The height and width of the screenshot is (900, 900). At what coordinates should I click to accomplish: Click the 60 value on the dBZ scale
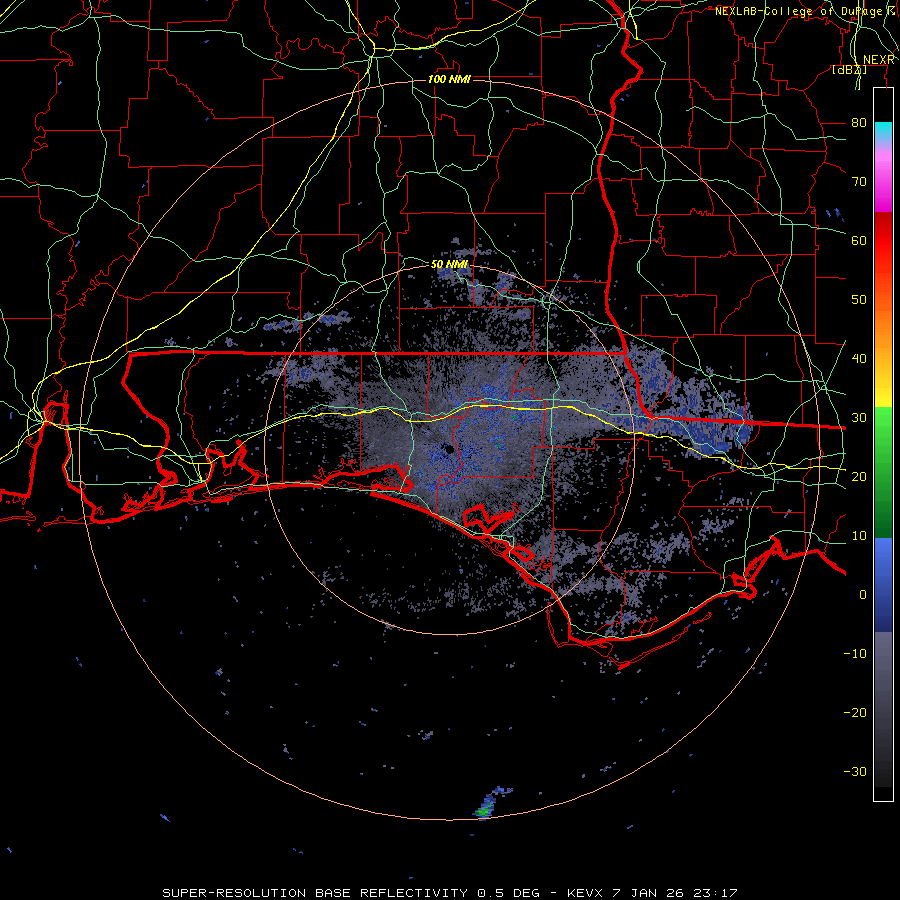859,240
